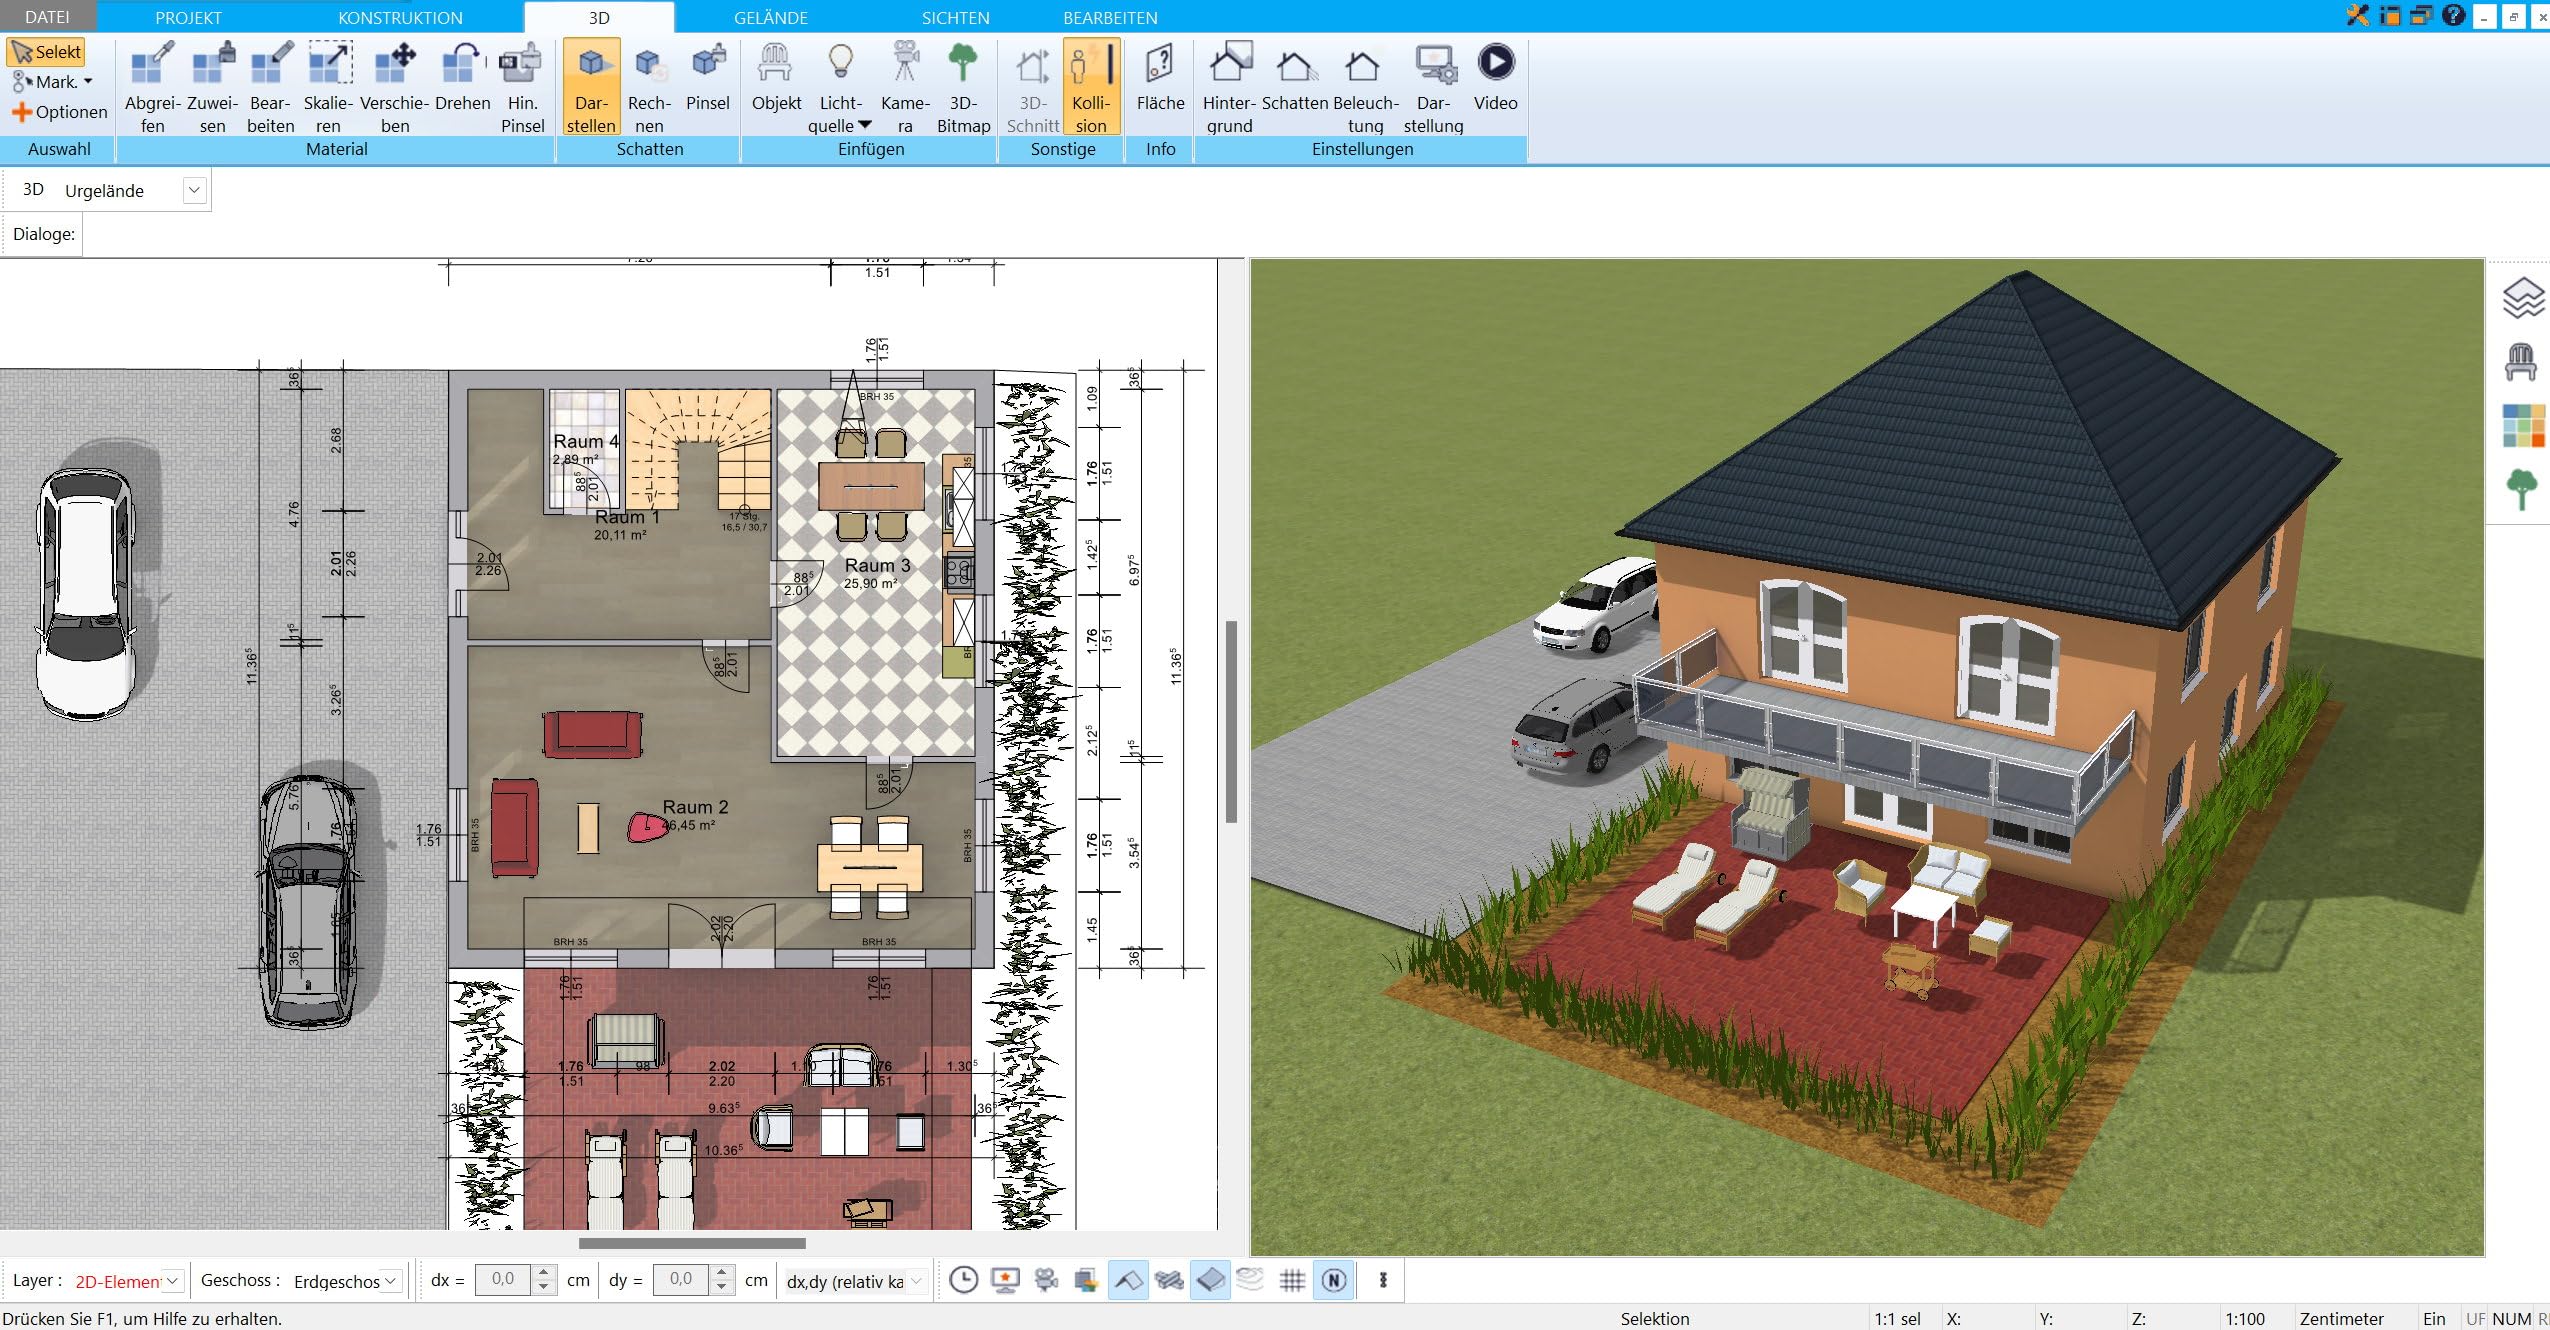Open the DATEI menu
This screenshot has height=1330, width=2550.
point(47,17)
